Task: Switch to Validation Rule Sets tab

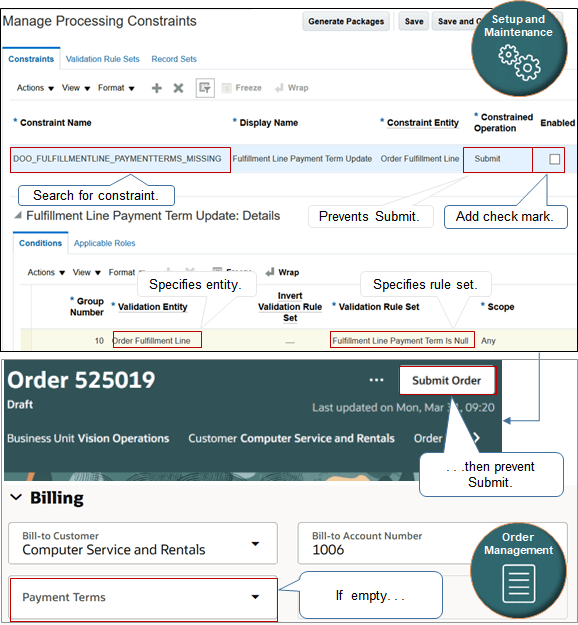Action: click(x=102, y=59)
